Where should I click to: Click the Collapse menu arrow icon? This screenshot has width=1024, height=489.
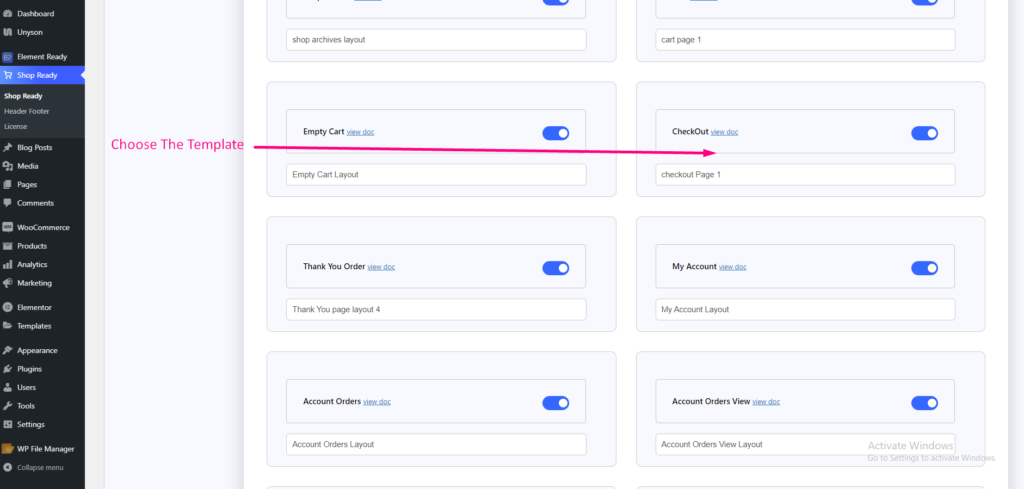8,467
